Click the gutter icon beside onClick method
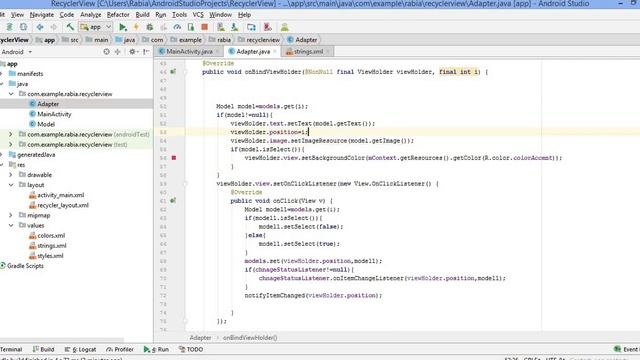 coord(173,200)
